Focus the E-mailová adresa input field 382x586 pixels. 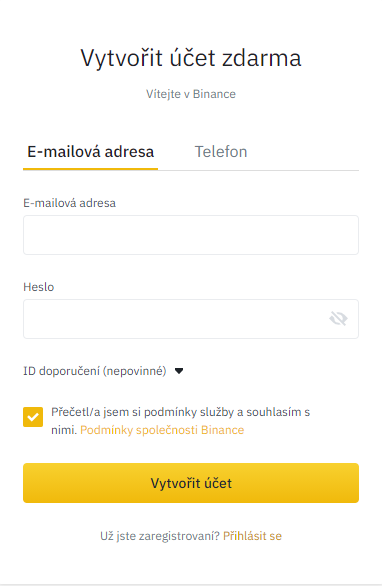click(x=191, y=235)
